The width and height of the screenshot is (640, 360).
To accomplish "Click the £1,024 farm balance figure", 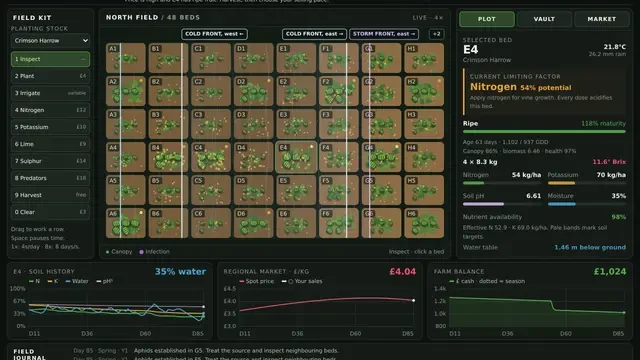I will 610,271.
